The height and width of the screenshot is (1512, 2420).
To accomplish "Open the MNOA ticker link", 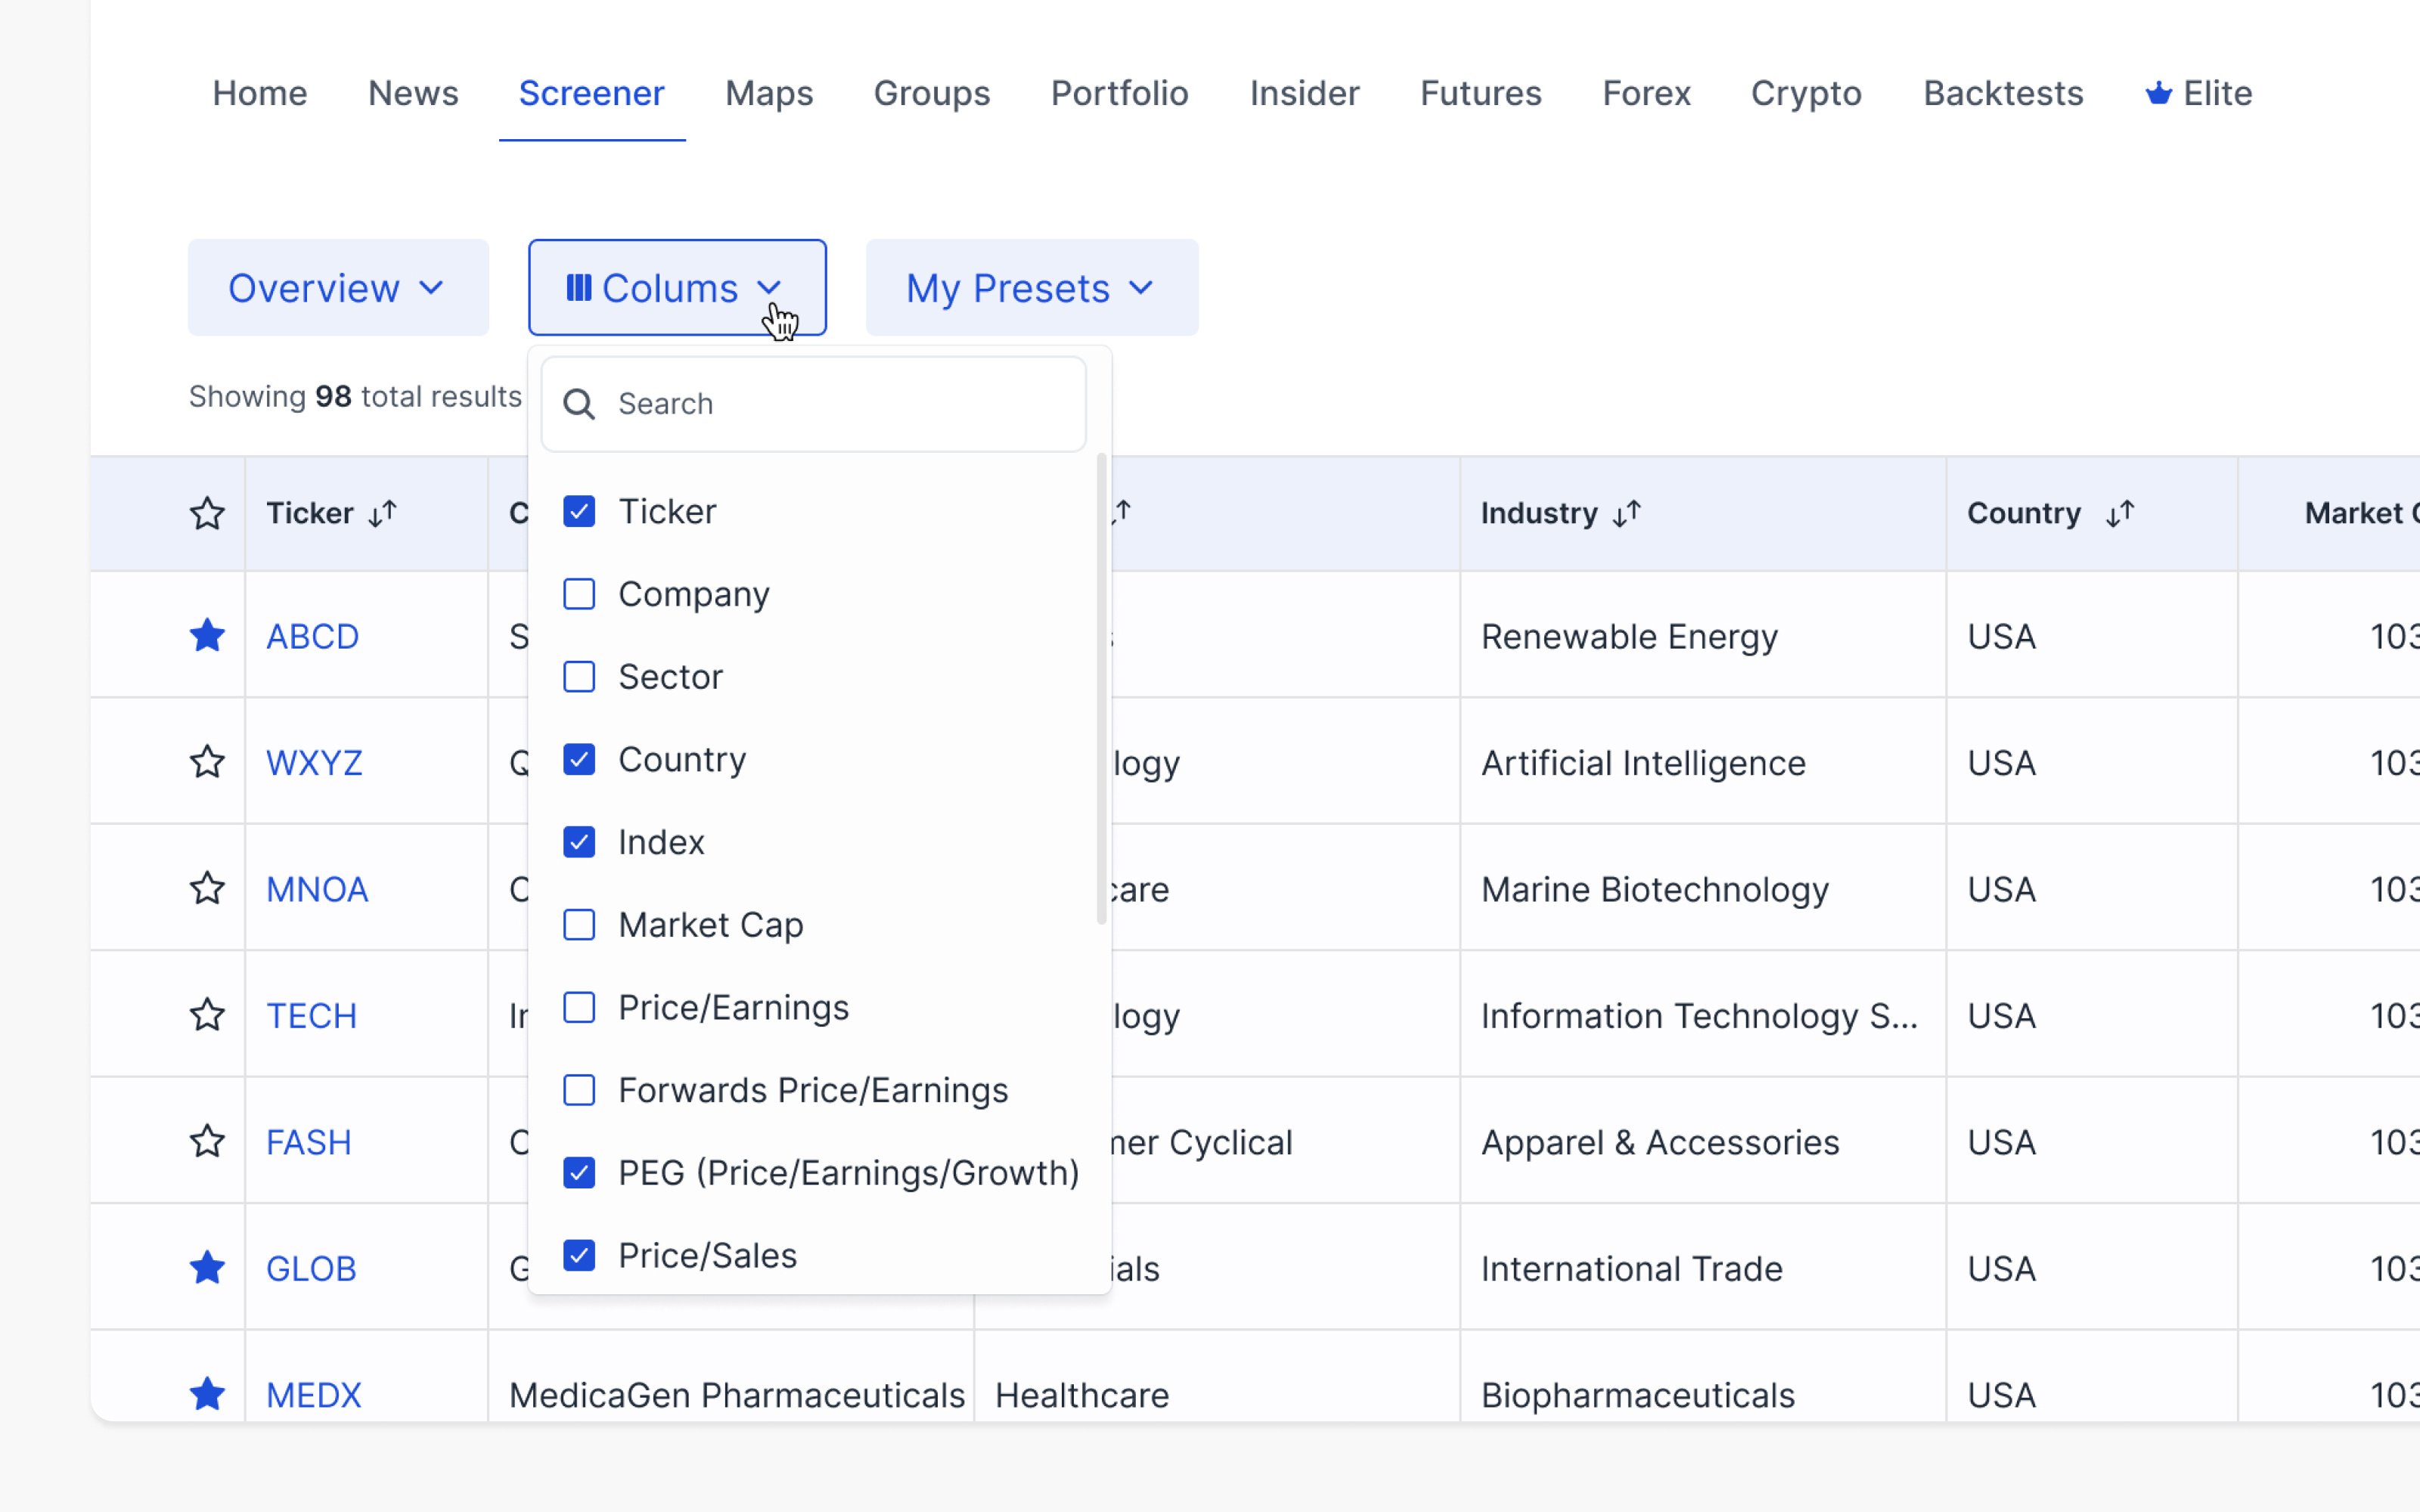I will tap(317, 889).
